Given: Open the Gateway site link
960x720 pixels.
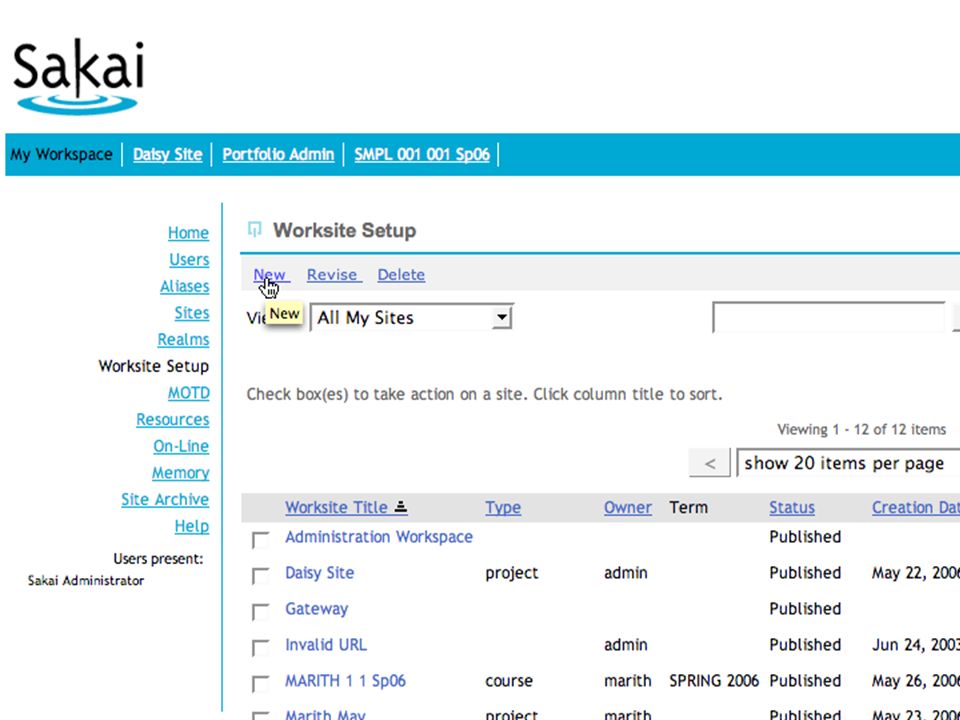Looking at the screenshot, I should click(x=317, y=609).
